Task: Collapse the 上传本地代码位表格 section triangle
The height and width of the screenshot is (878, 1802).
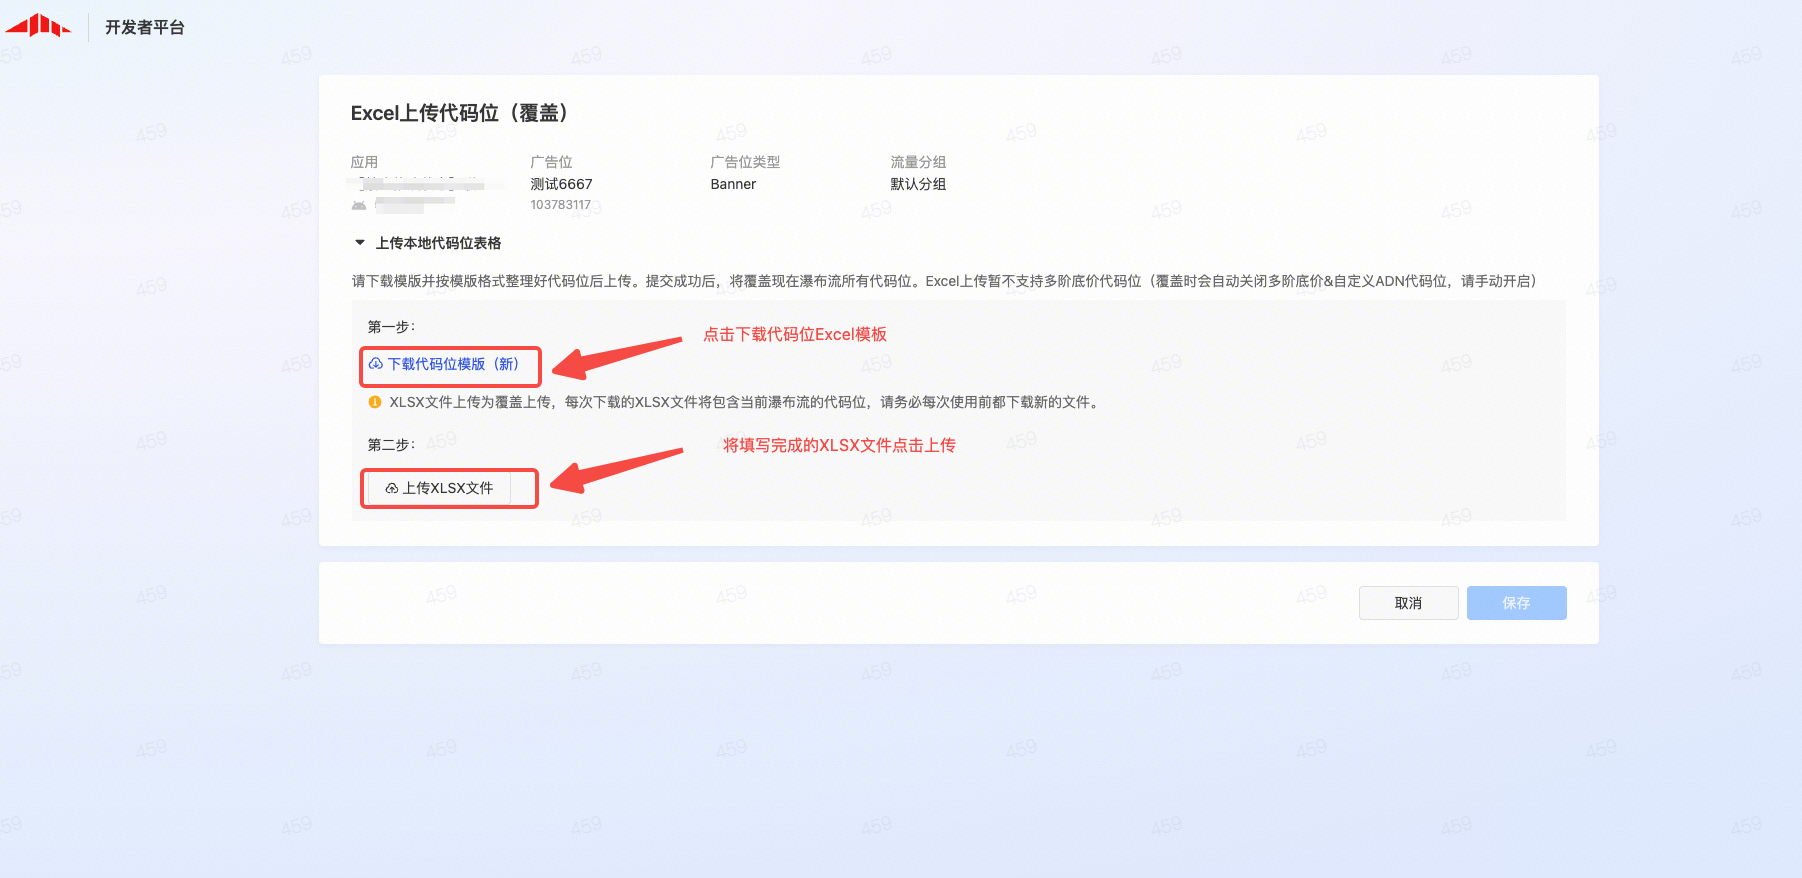Action: 360,243
